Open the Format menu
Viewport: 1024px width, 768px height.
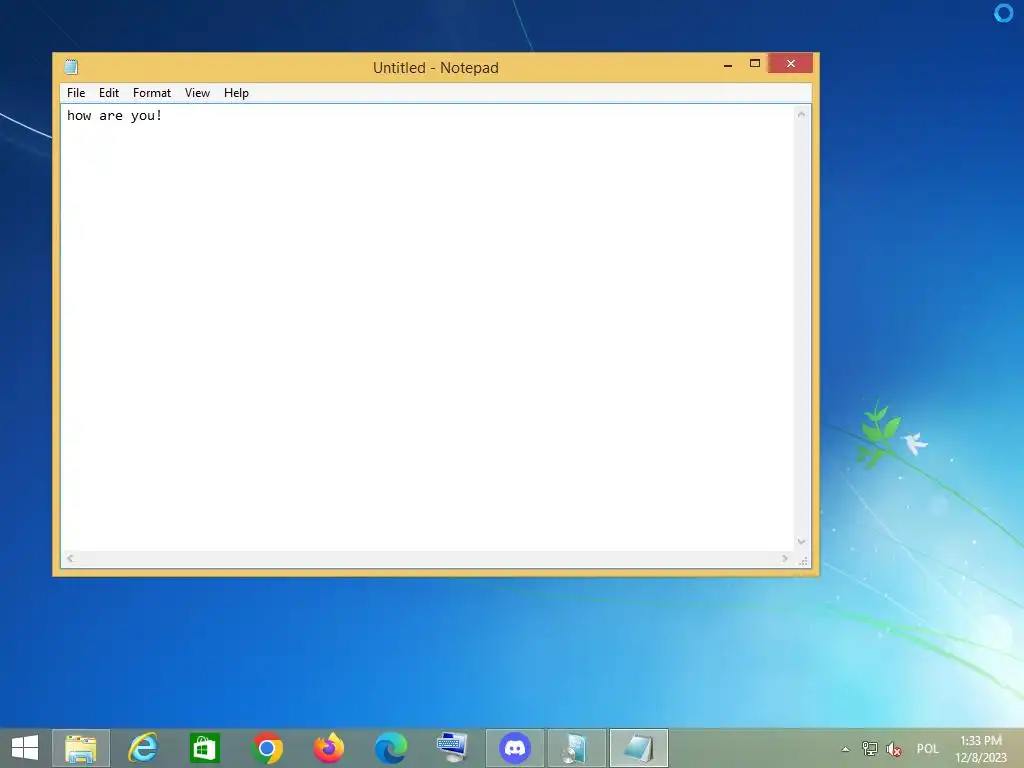click(x=152, y=93)
